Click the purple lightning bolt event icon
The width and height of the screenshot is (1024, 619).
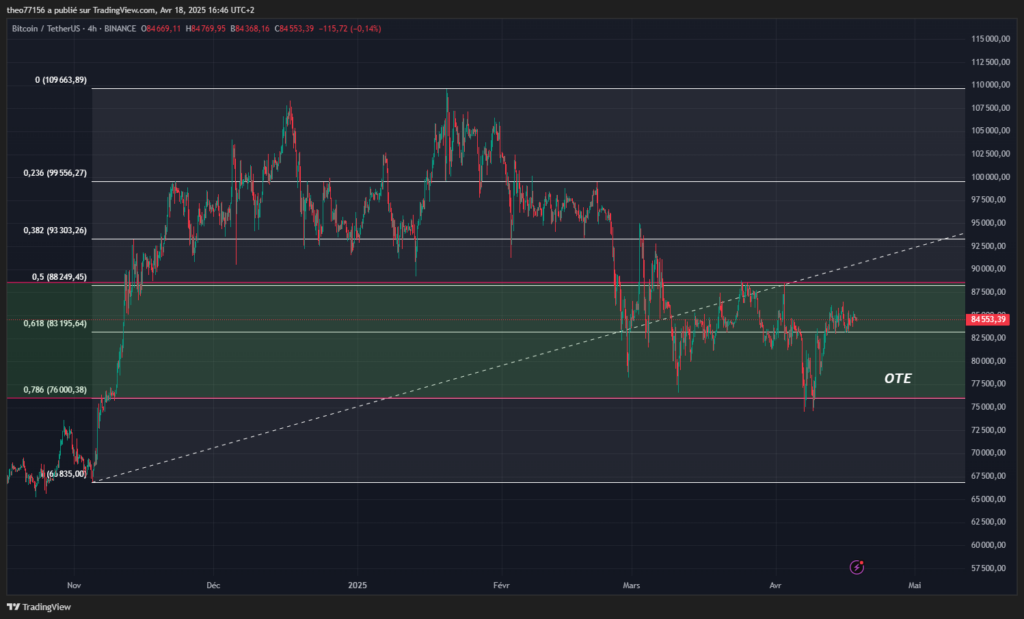857,567
